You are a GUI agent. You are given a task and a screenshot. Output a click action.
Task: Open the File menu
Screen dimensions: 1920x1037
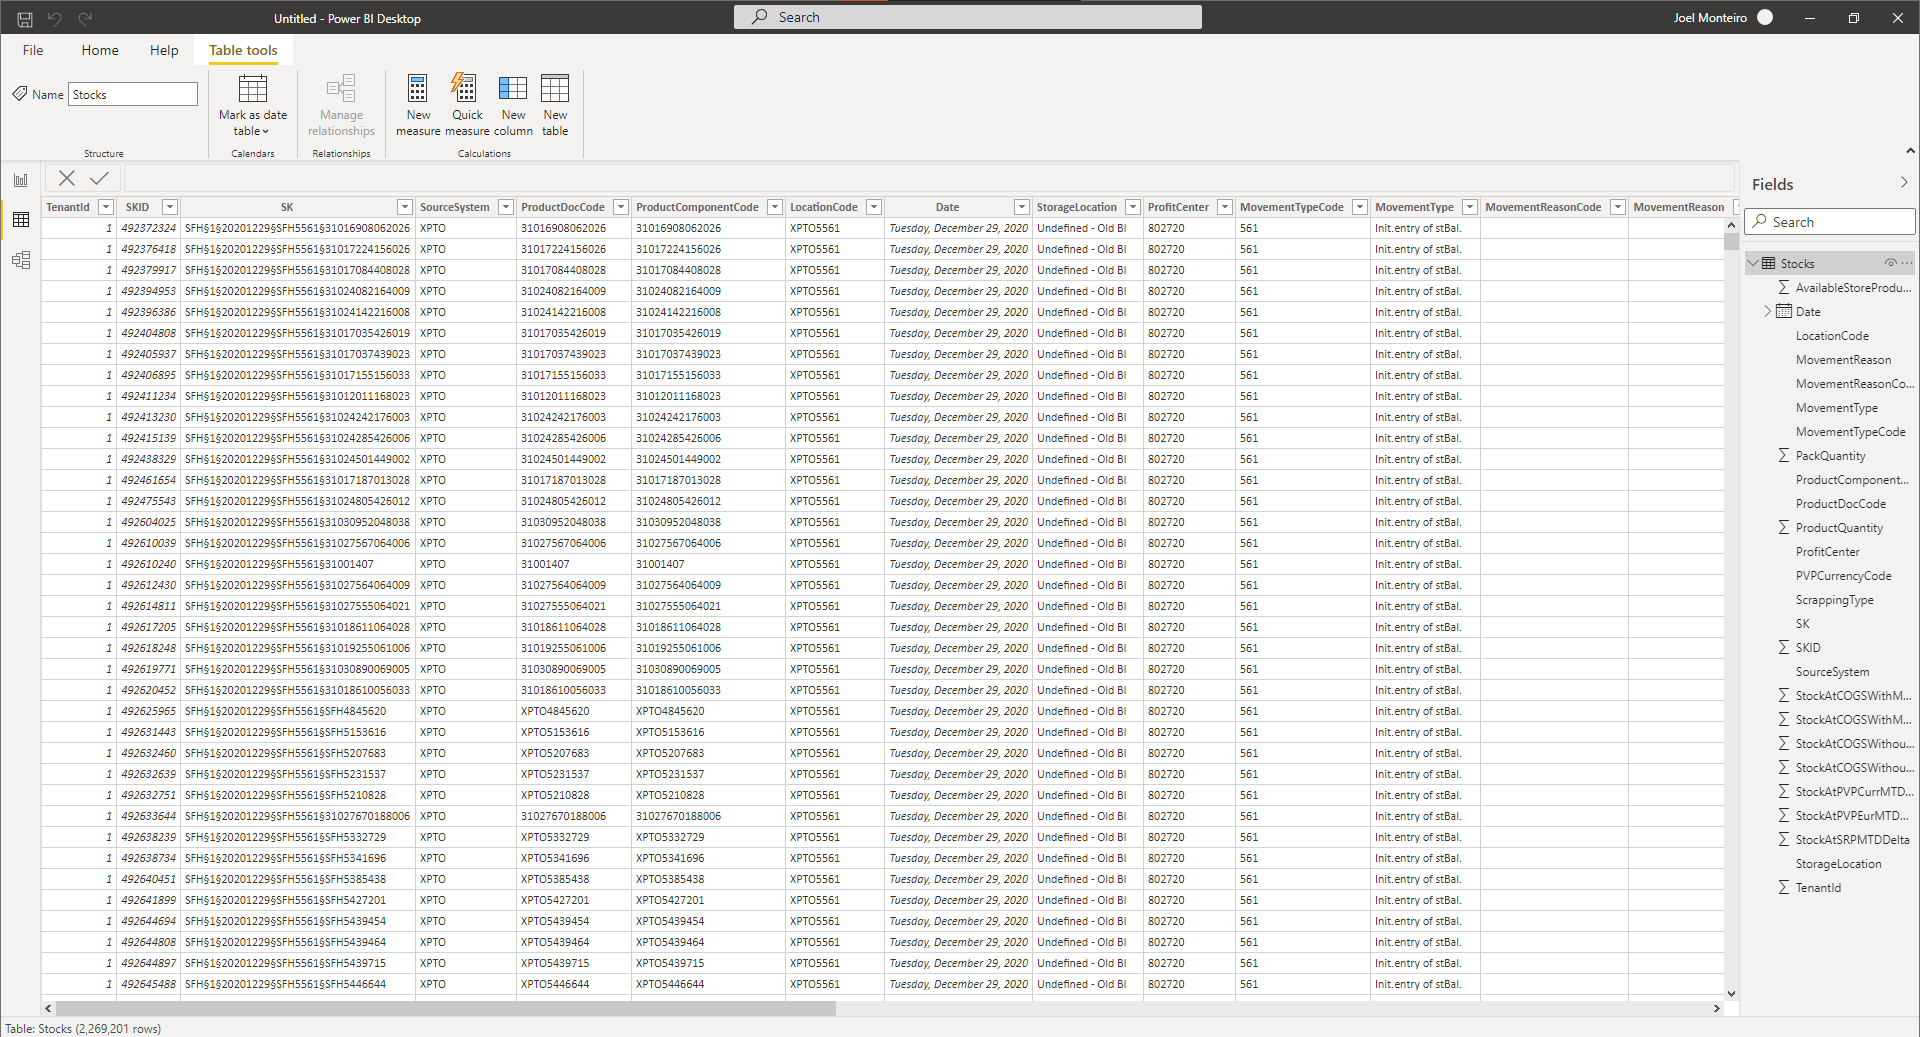coord(32,50)
